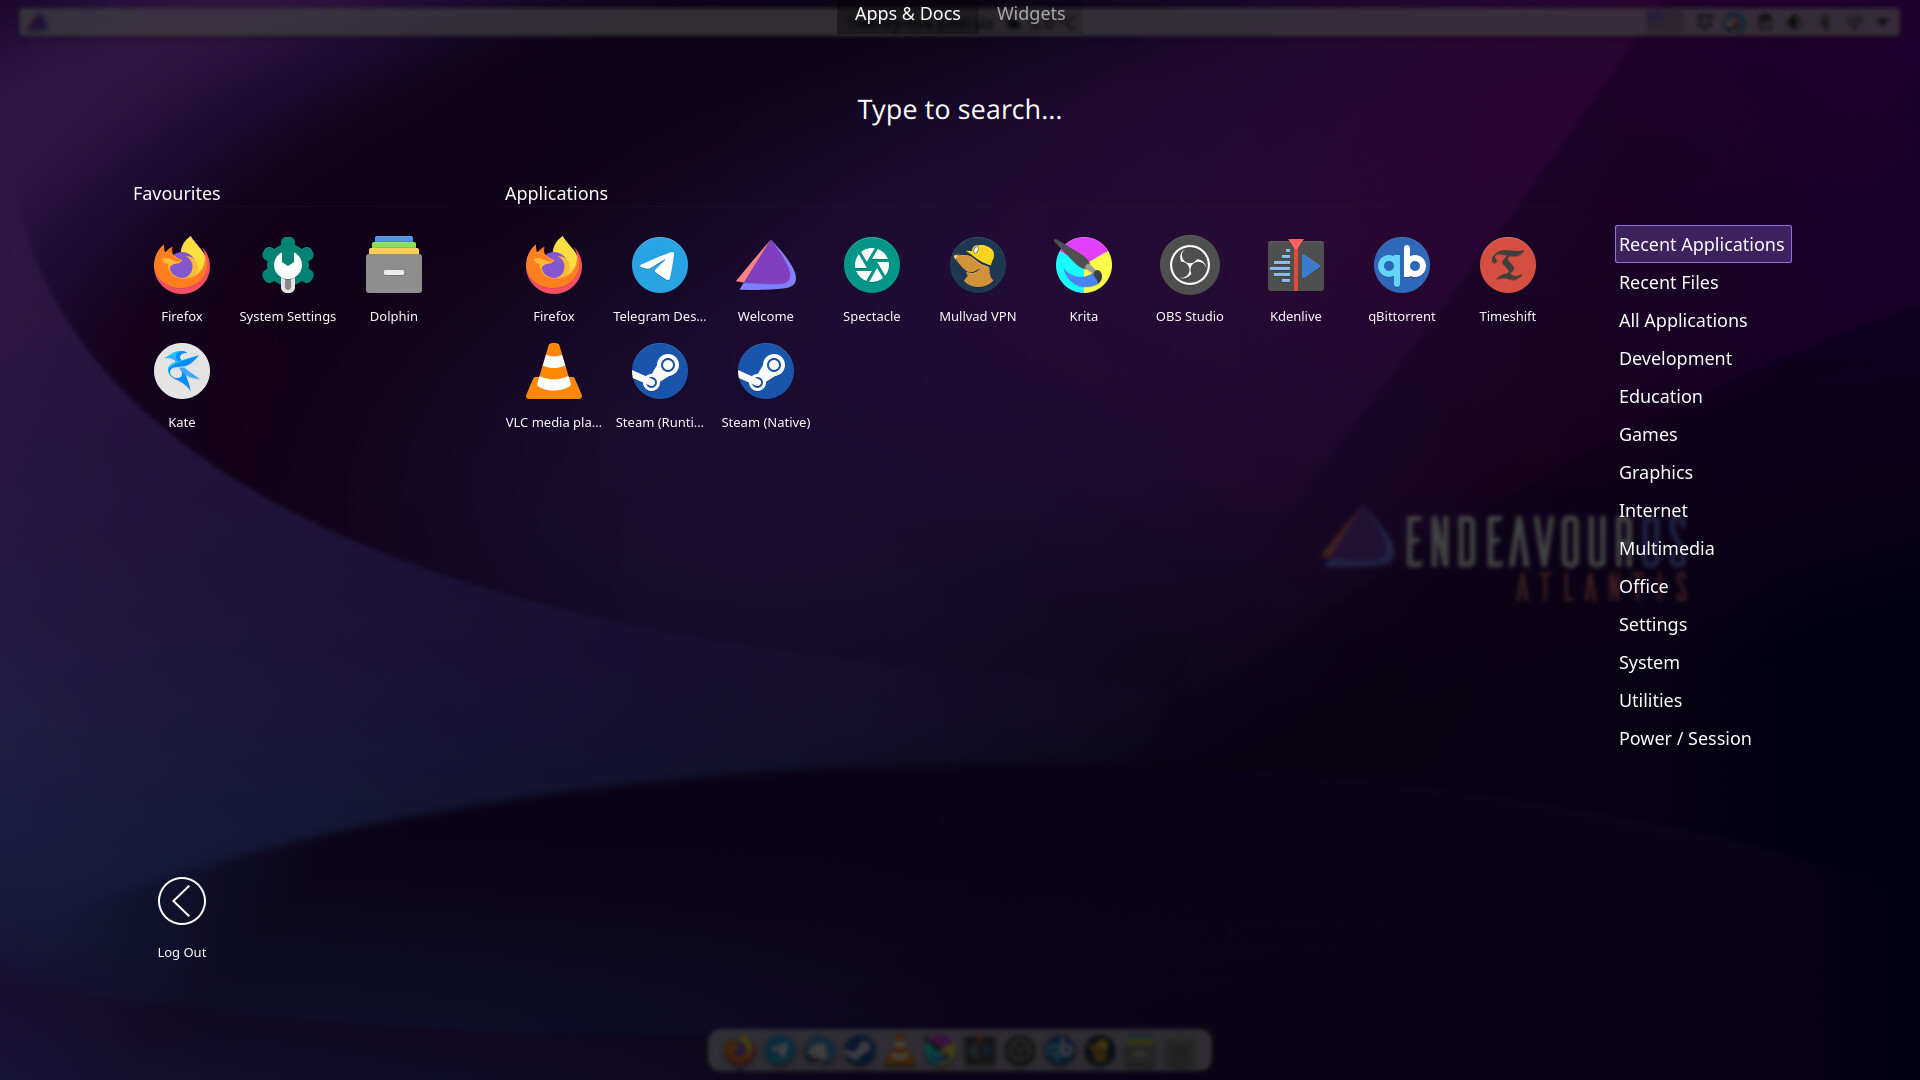This screenshot has height=1080, width=1920.
Task: Launch Telegram Desktop
Action: (659, 279)
